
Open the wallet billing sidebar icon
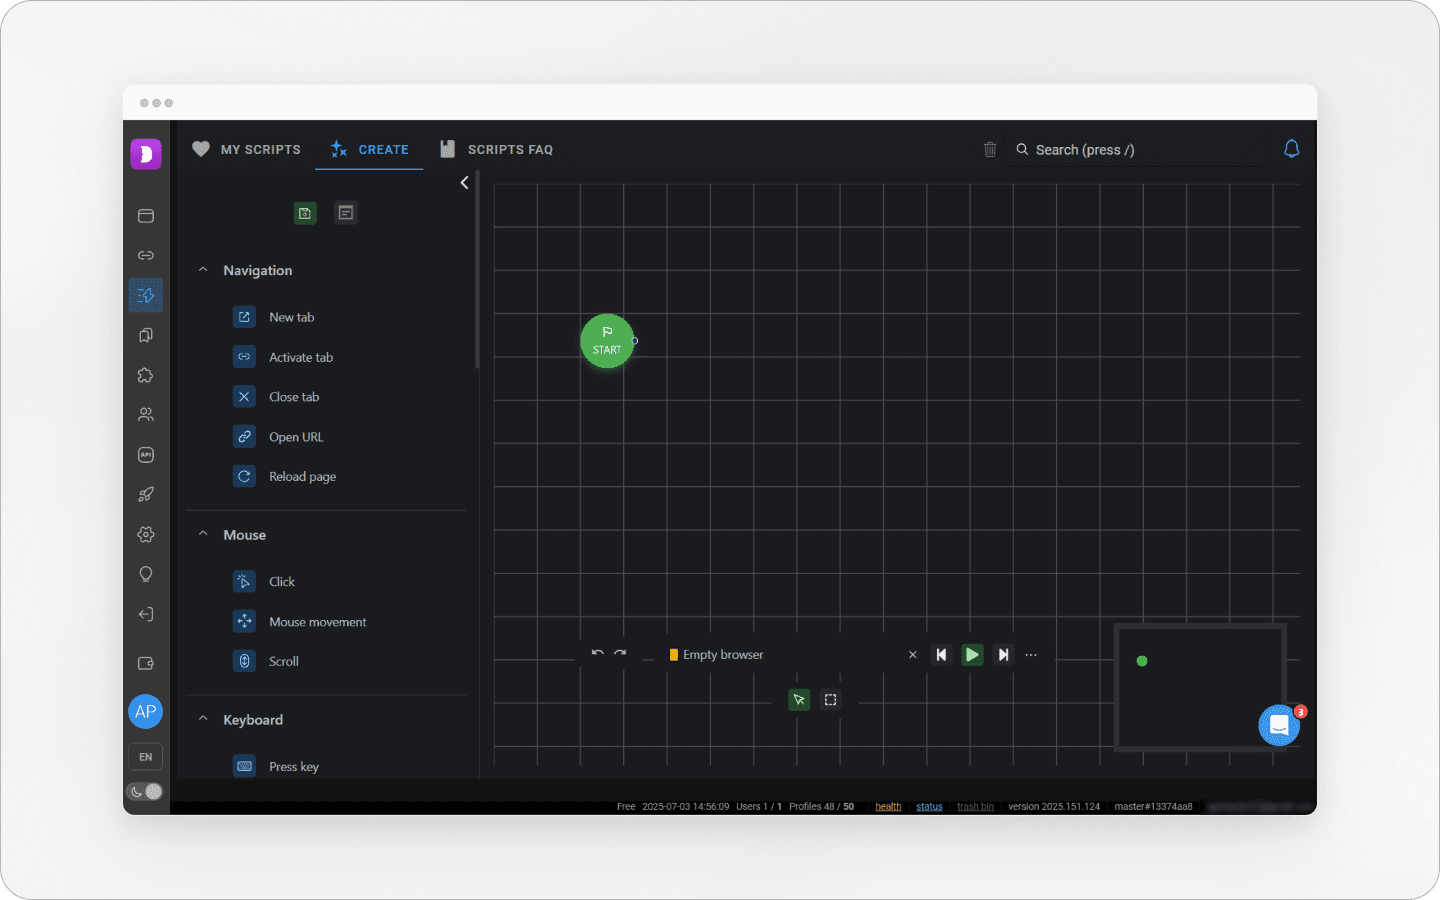(x=146, y=663)
